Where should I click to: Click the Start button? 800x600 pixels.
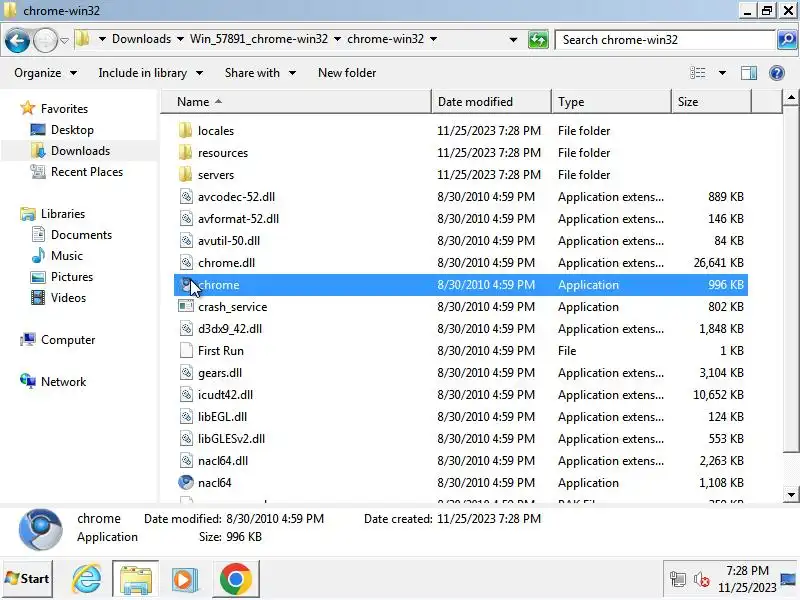click(28, 579)
